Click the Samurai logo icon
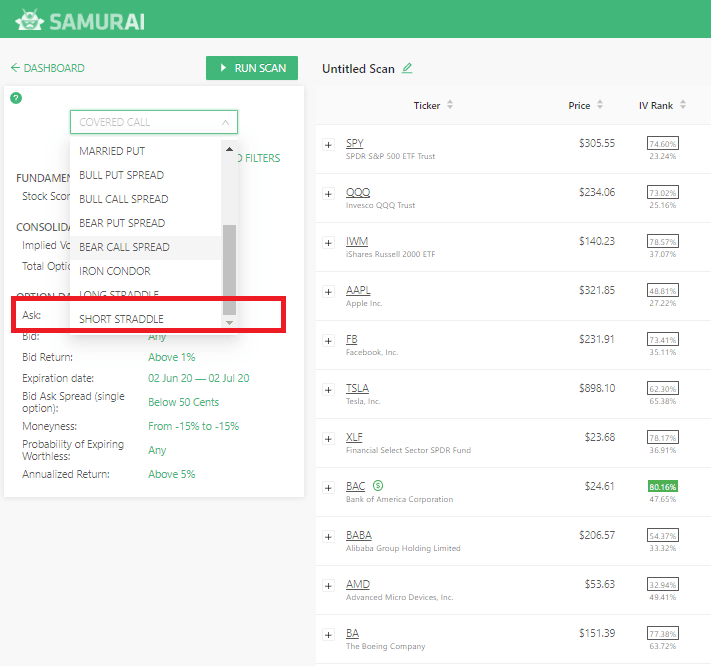This screenshot has height=666, width=713. tap(29, 20)
